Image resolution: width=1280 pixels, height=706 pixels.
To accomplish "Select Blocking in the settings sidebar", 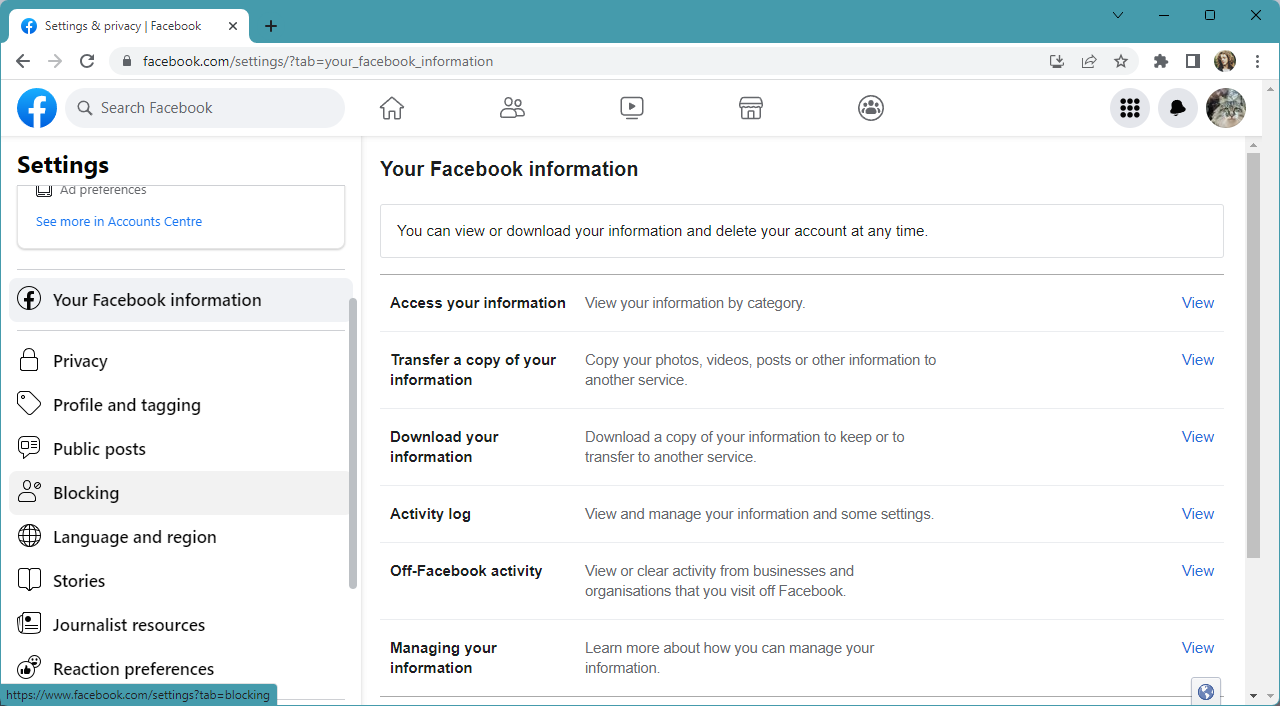I will pos(86,492).
